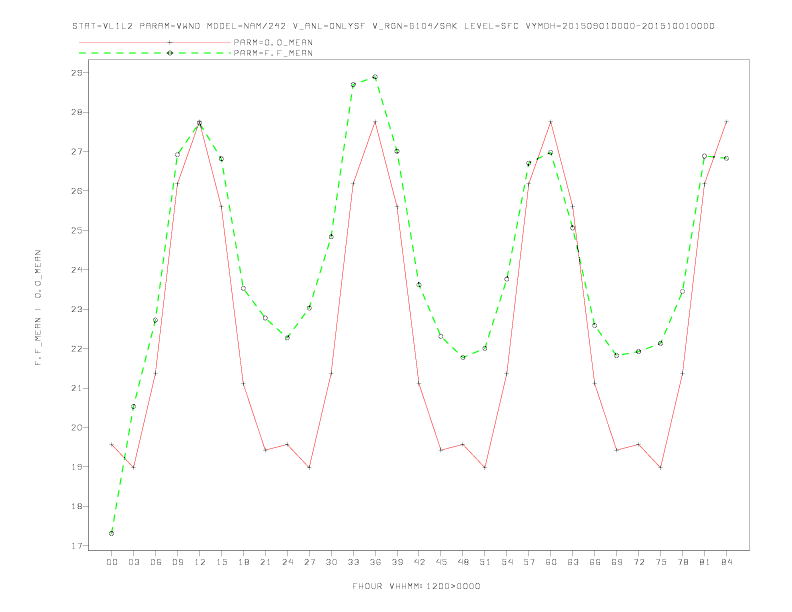Viewport: 792px width, 612px height.
Task: Select legend entry PARM=O.O_MEAN
Action: tap(273, 42)
